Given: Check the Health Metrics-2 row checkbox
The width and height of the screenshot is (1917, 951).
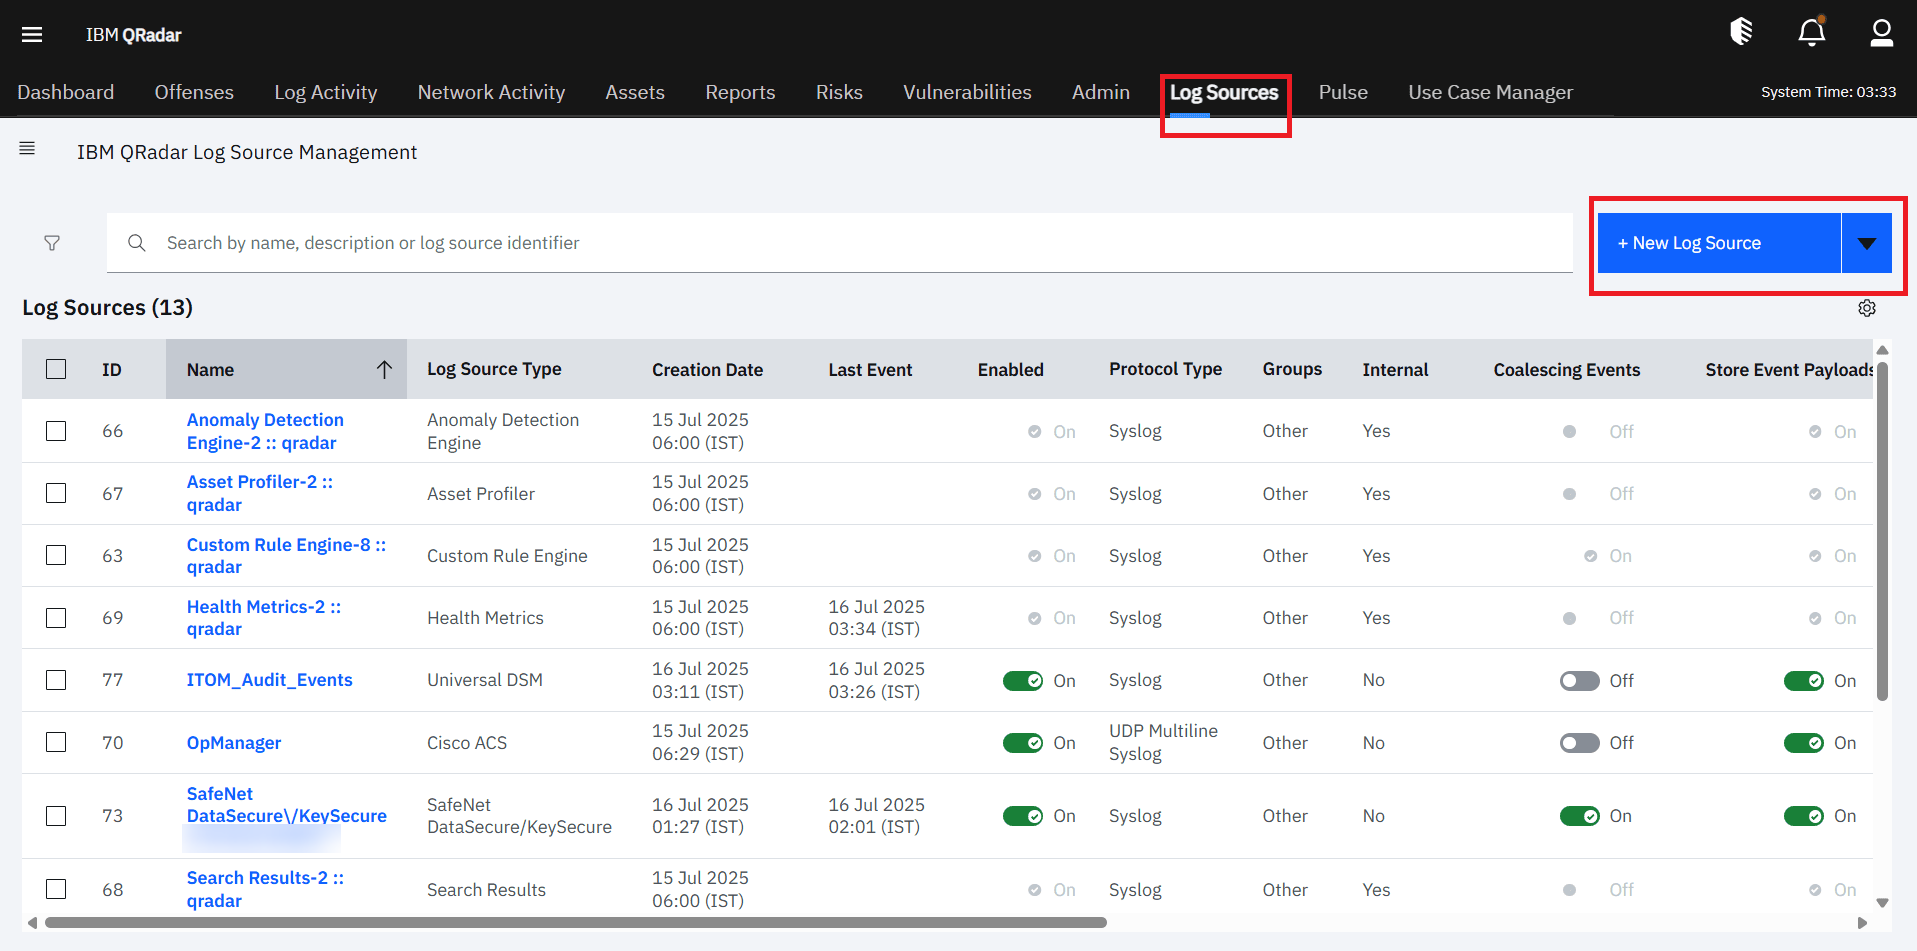Looking at the screenshot, I should tap(56, 618).
